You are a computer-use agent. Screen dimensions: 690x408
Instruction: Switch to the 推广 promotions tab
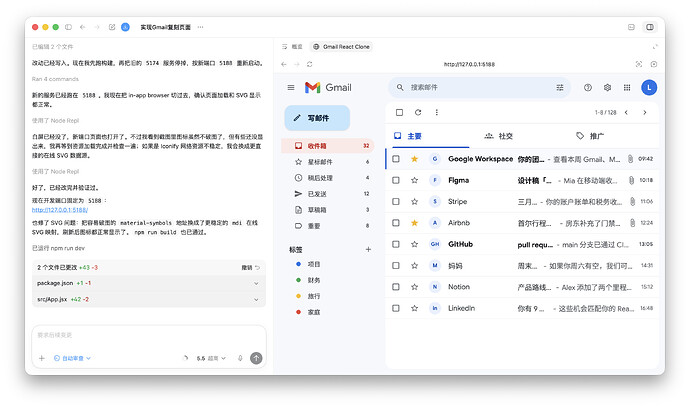590,136
